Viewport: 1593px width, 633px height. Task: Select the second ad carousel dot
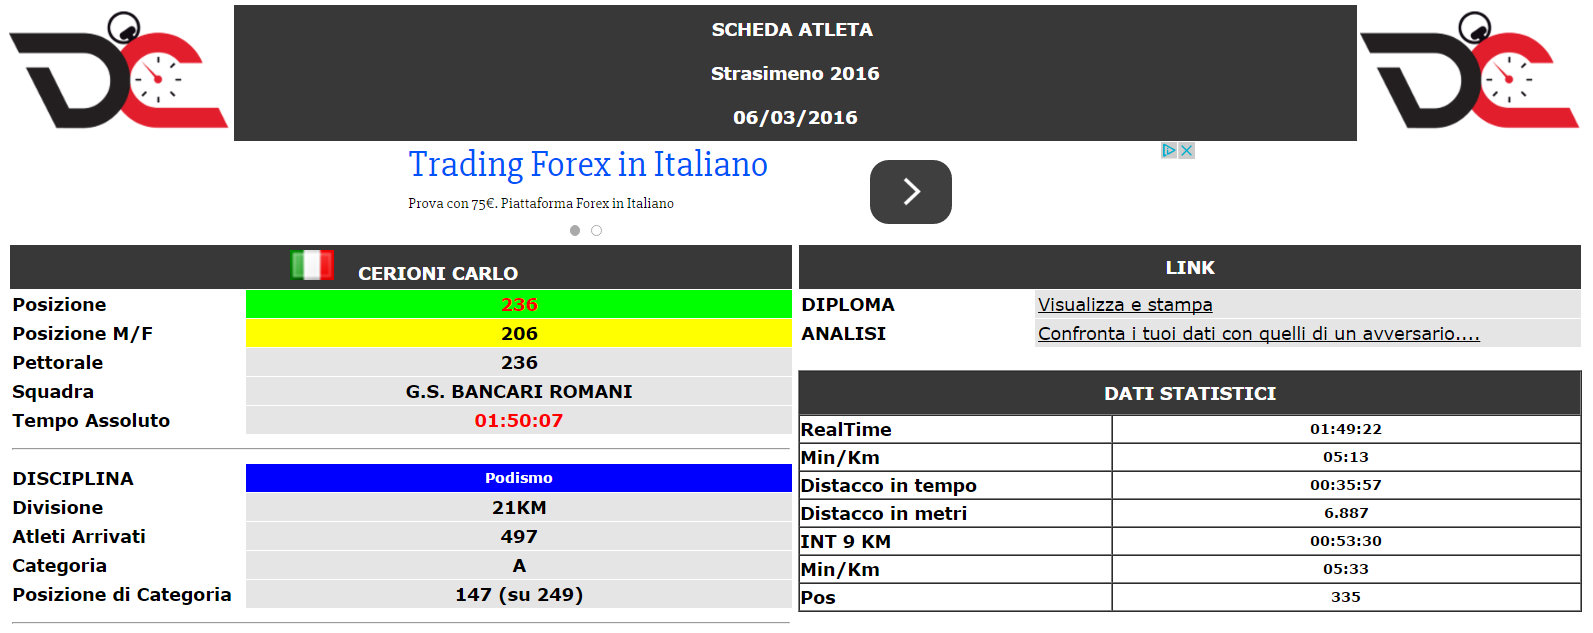tap(597, 231)
